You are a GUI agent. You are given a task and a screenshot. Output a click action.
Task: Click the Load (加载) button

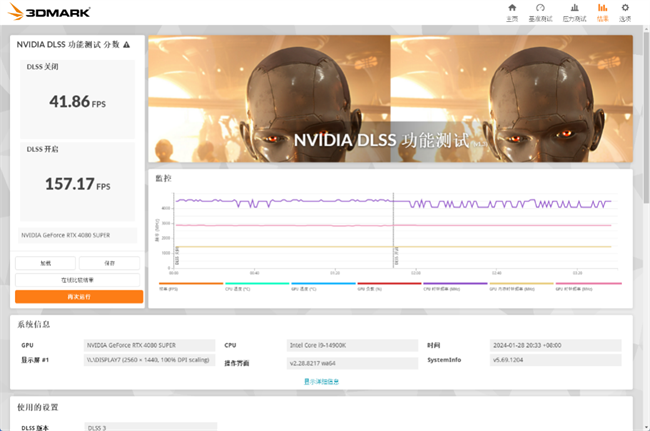[46, 263]
